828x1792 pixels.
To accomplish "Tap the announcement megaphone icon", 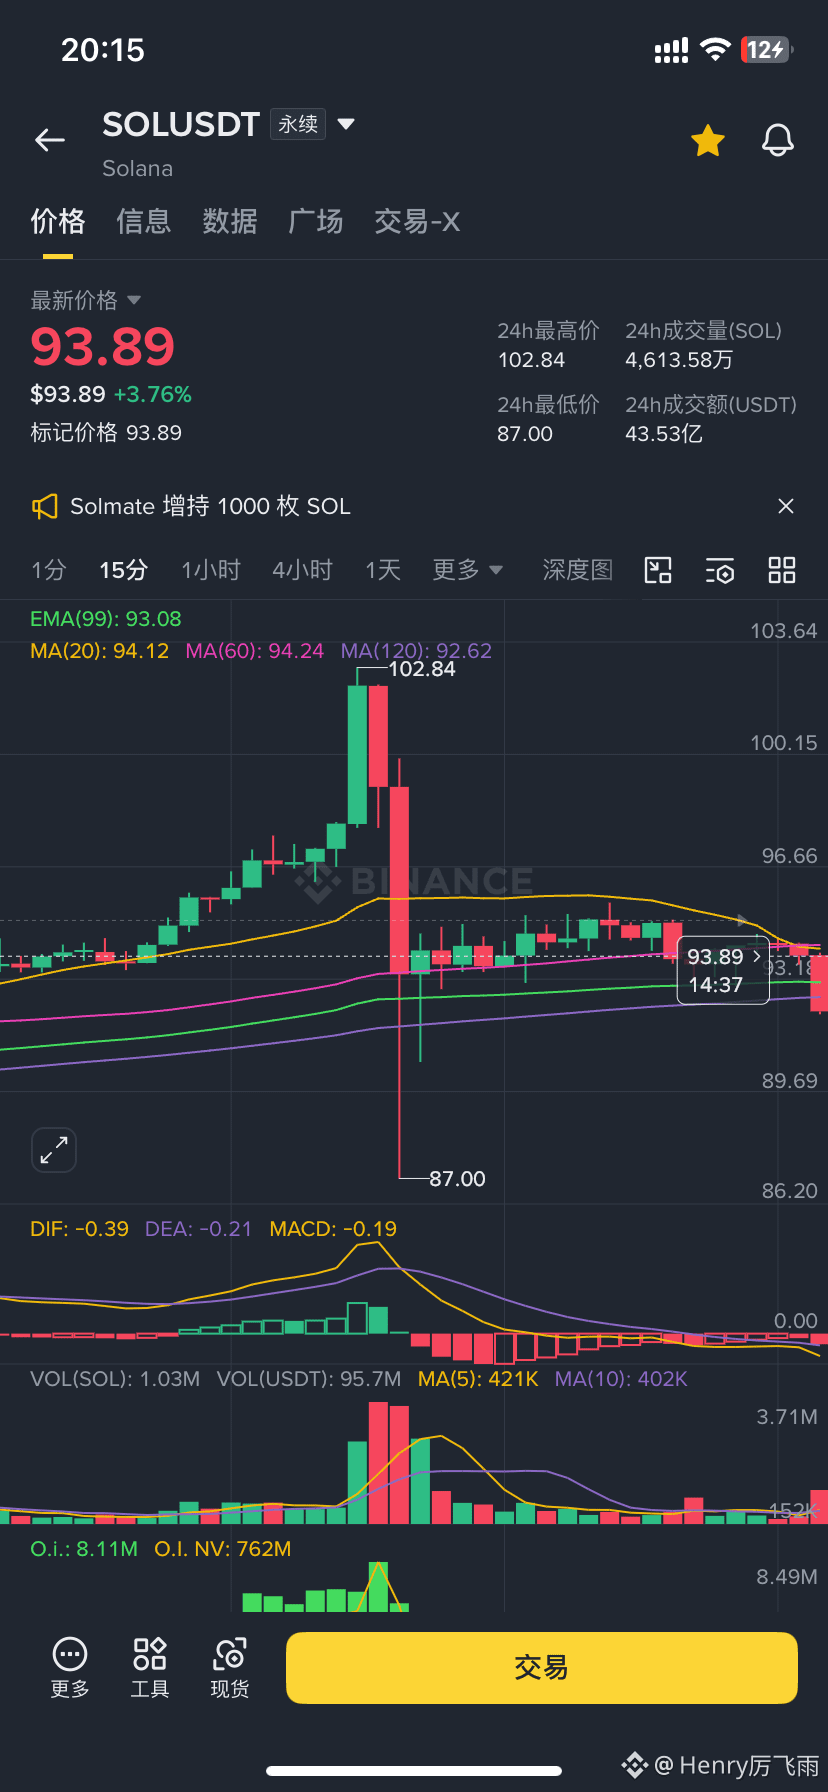I will click(44, 507).
